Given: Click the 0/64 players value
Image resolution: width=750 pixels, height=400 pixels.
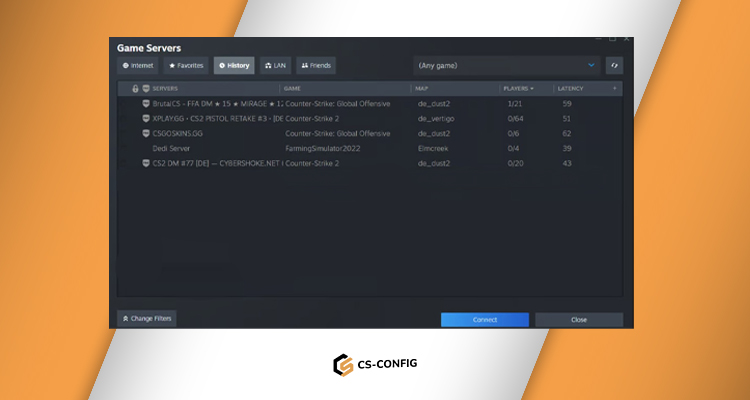Looking at the screenshot, I should point(516,119).
